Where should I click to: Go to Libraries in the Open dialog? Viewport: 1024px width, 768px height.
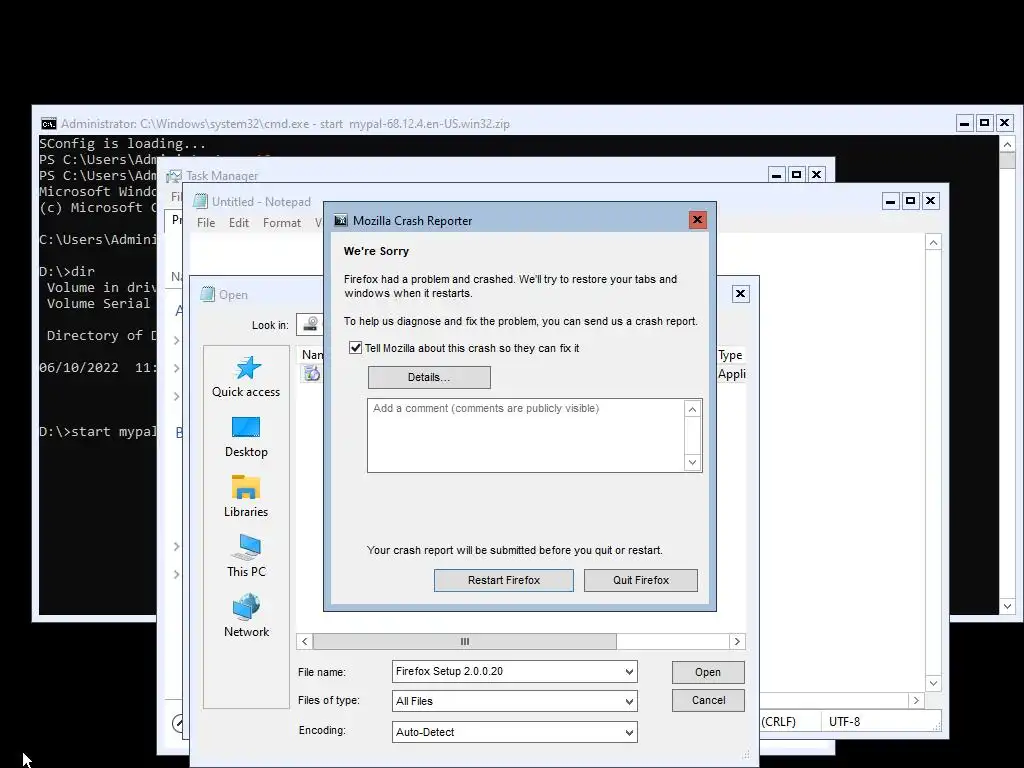246,497
